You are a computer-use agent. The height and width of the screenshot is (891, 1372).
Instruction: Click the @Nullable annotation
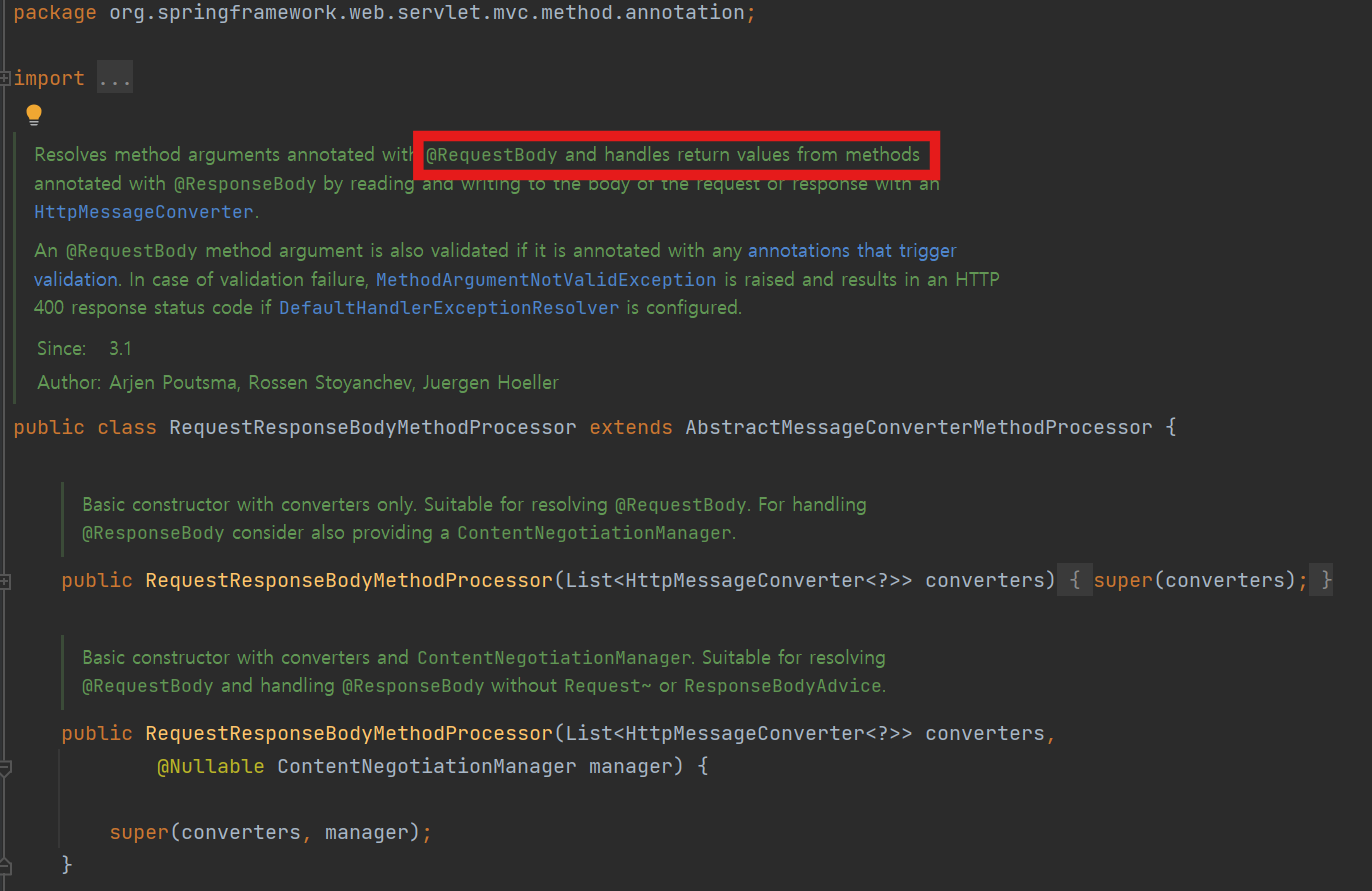coord(211,767)
